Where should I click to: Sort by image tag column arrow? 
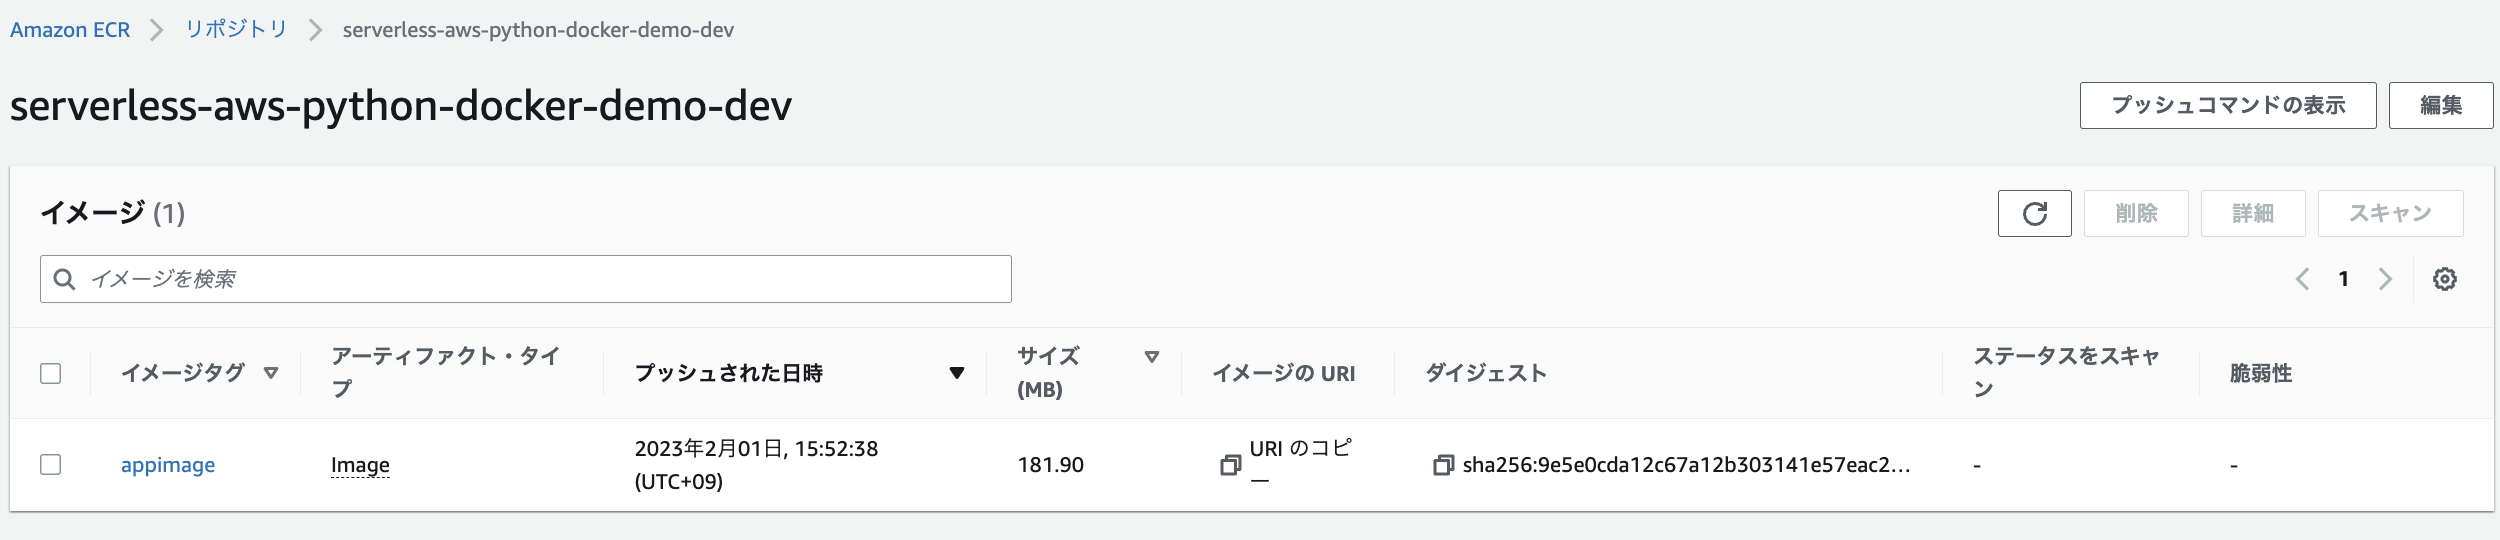pos(270,373)
